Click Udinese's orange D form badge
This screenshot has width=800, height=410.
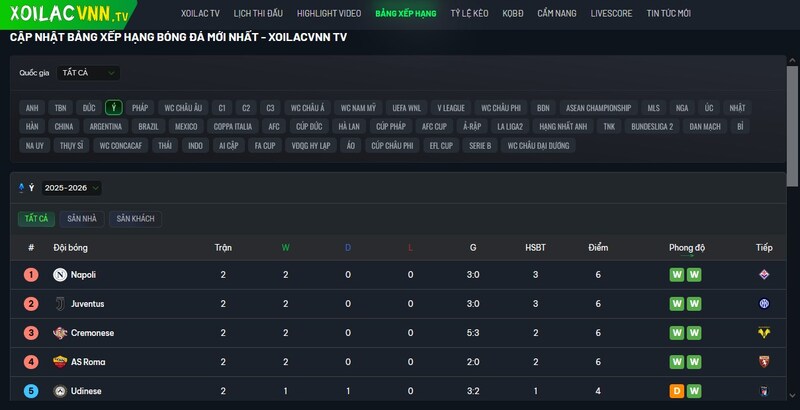677,391
